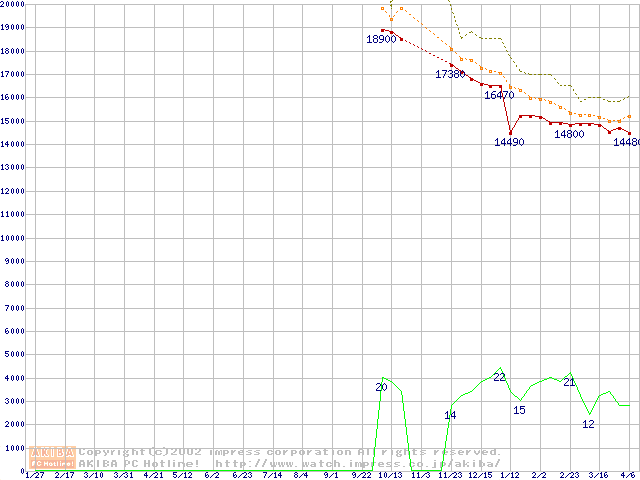640x480 pixels.
Task: Select the 5000 y-axis label
Action: click(x=13, y=354)
